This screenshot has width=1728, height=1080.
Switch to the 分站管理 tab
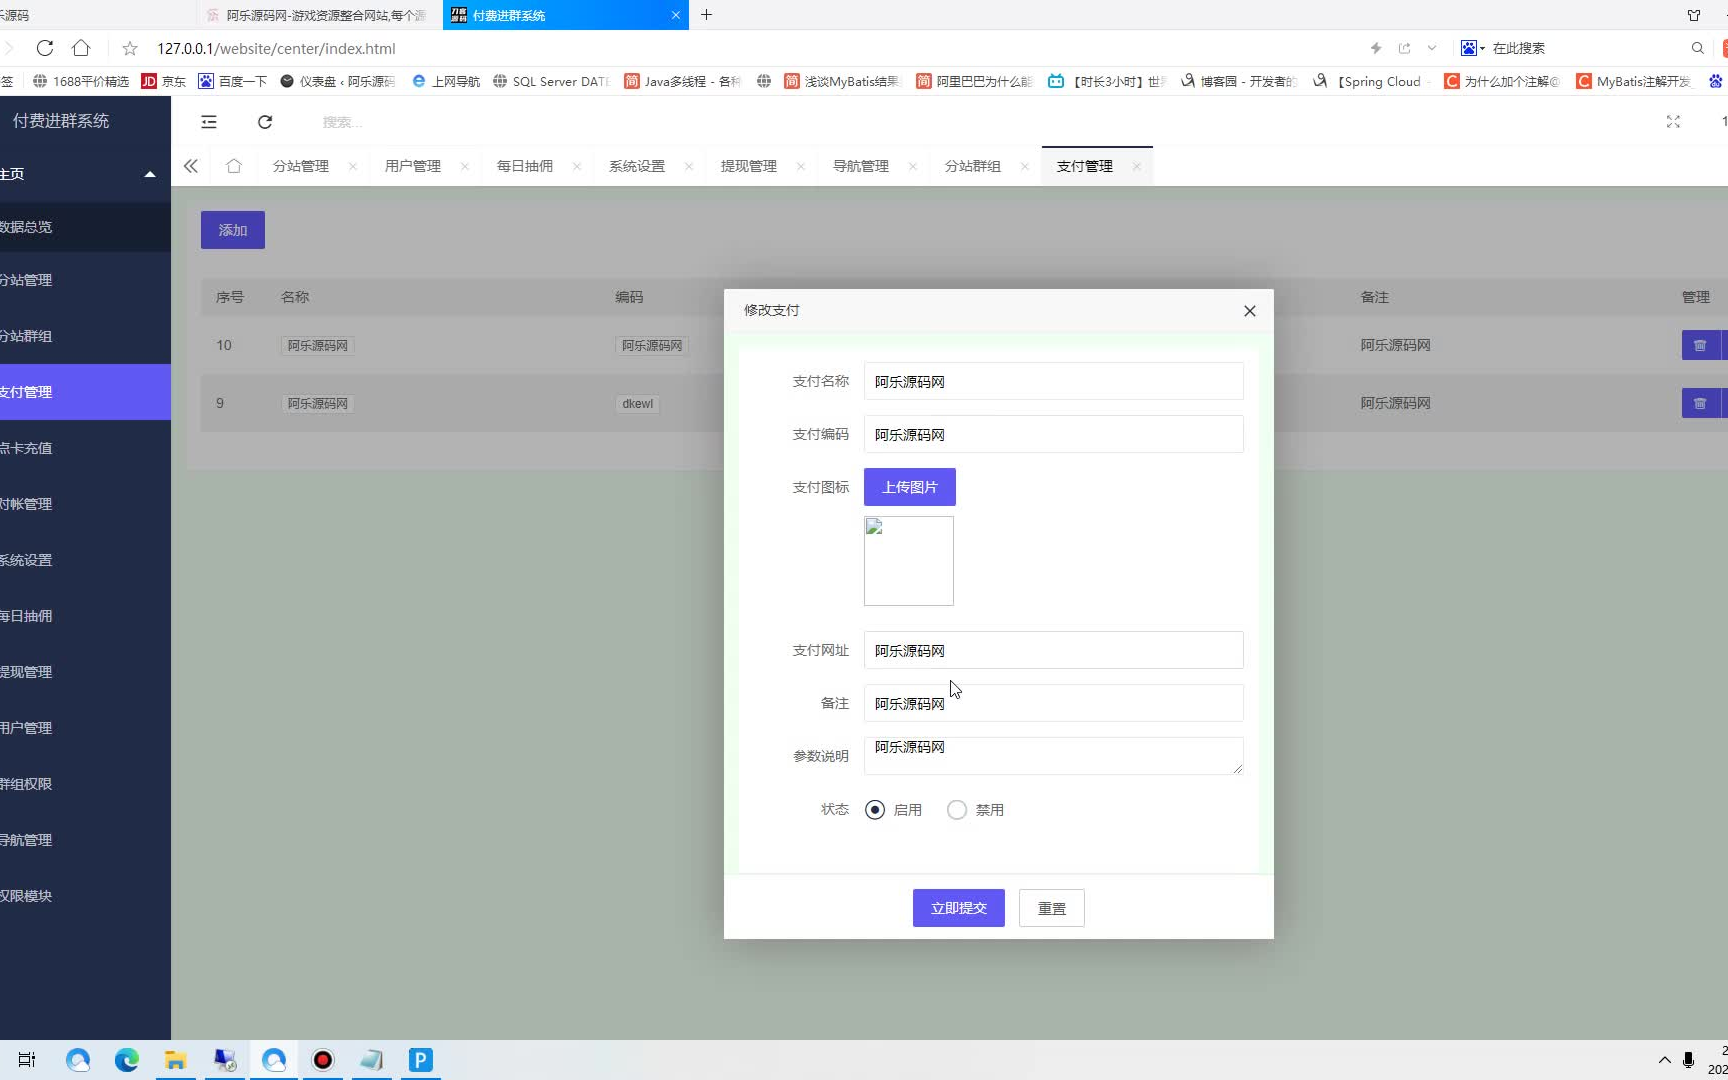301,167
